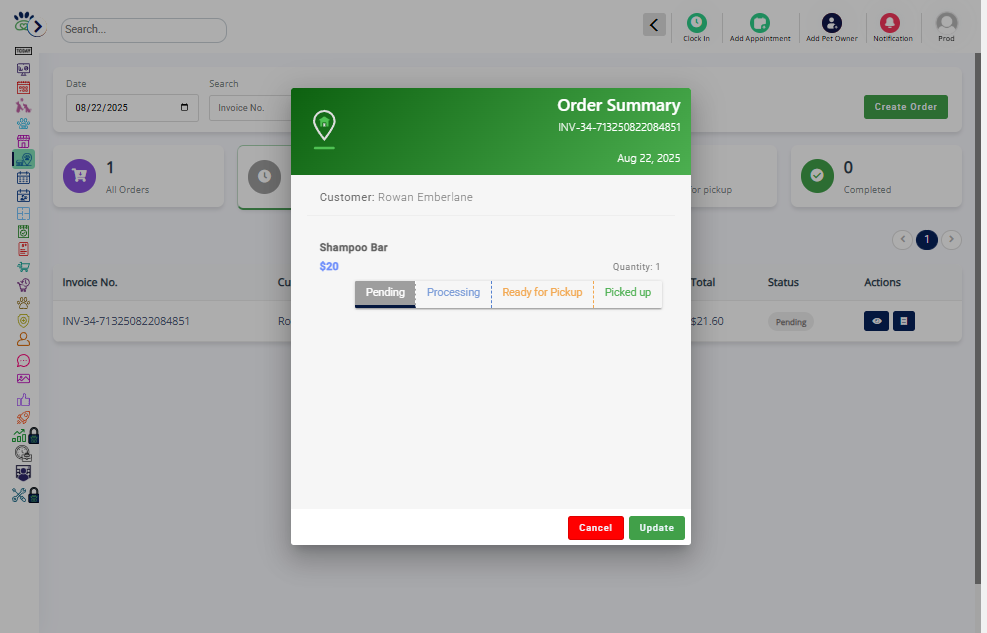
Task: Open the TODAY sidebar icon
Action: [x=23, y=51]
